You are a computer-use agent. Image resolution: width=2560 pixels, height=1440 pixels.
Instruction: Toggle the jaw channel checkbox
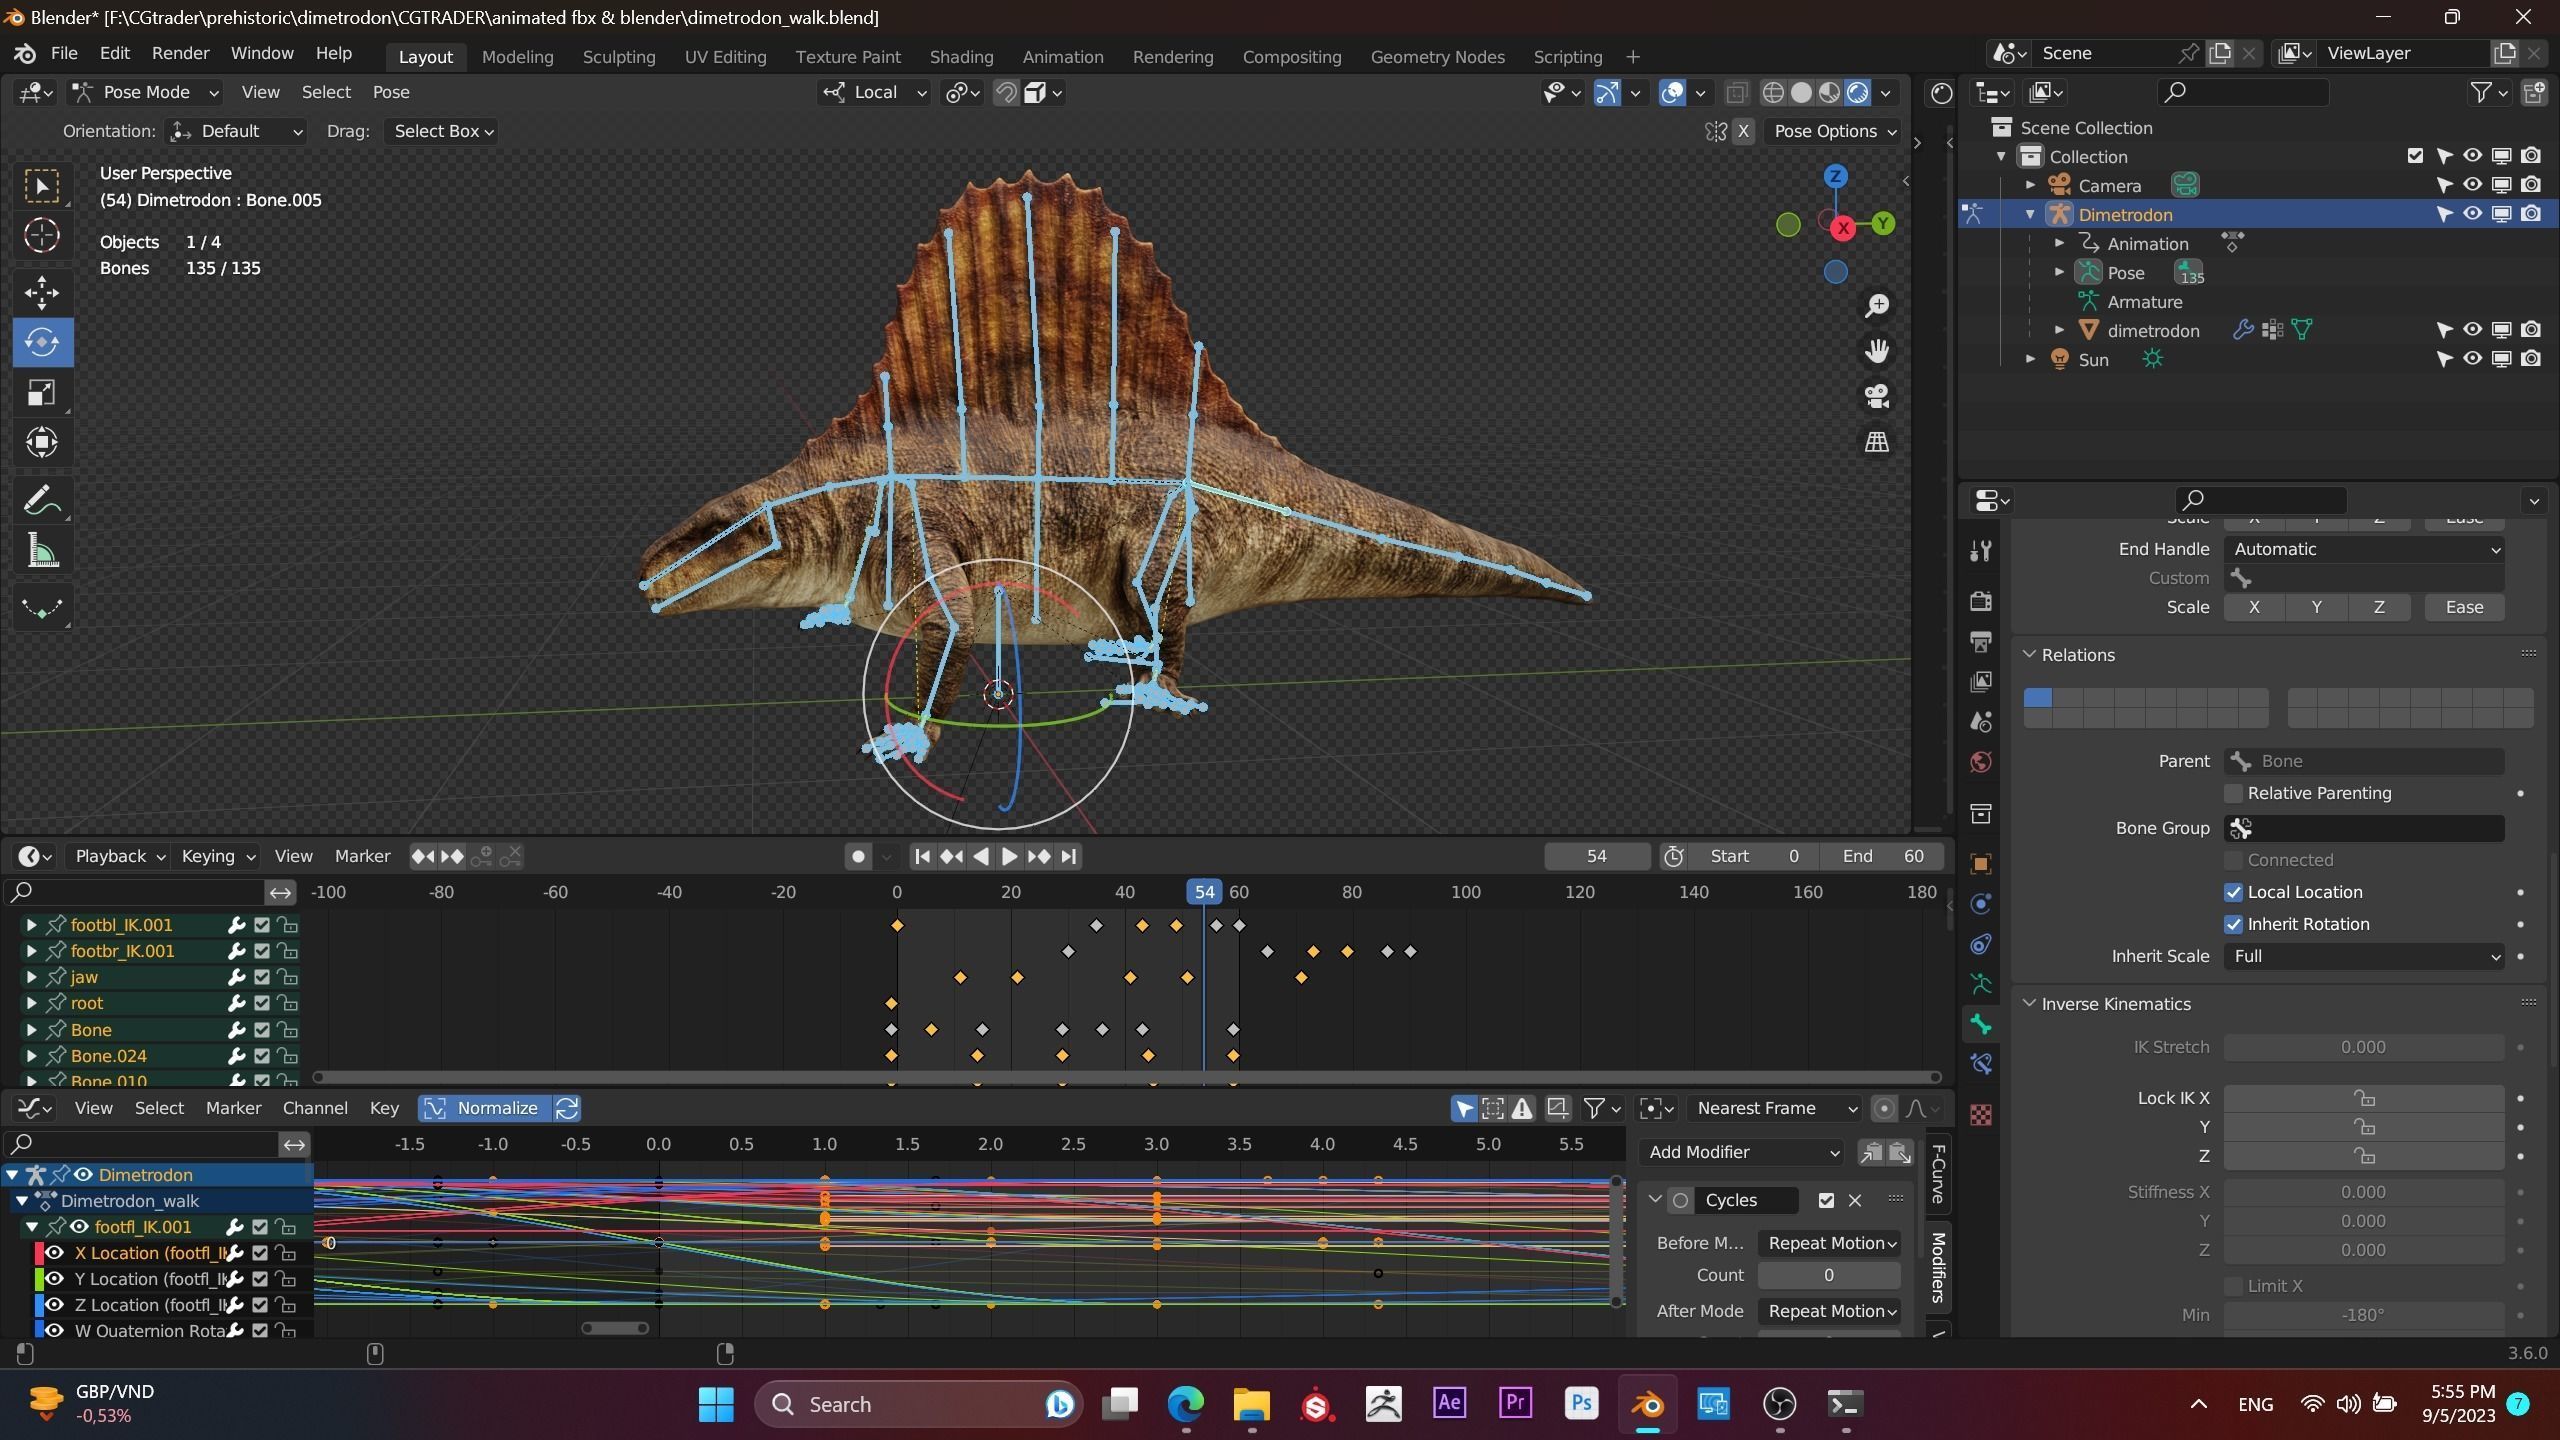coord(262,977)
